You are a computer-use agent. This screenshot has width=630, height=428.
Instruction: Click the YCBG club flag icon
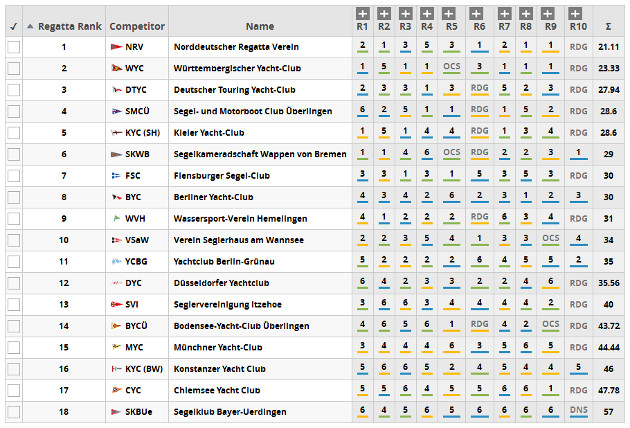116,262
